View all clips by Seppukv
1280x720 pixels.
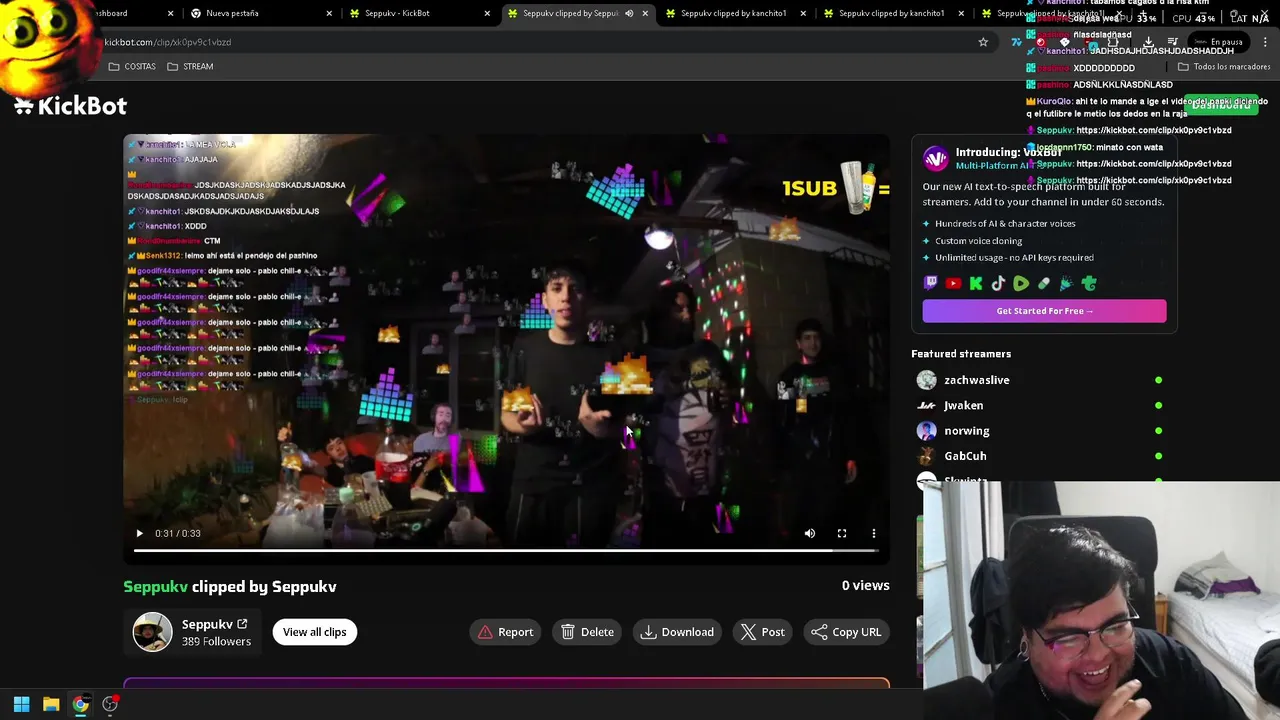(x=314, y=632)
